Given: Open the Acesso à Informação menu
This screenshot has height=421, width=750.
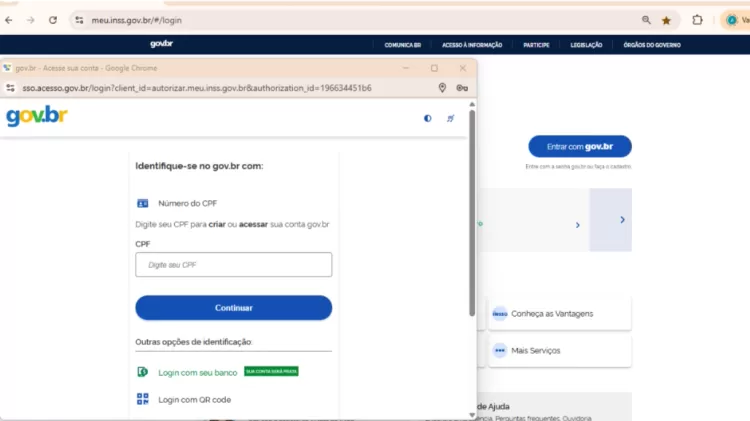Looking at the screenshot, I should pos(472,45).
